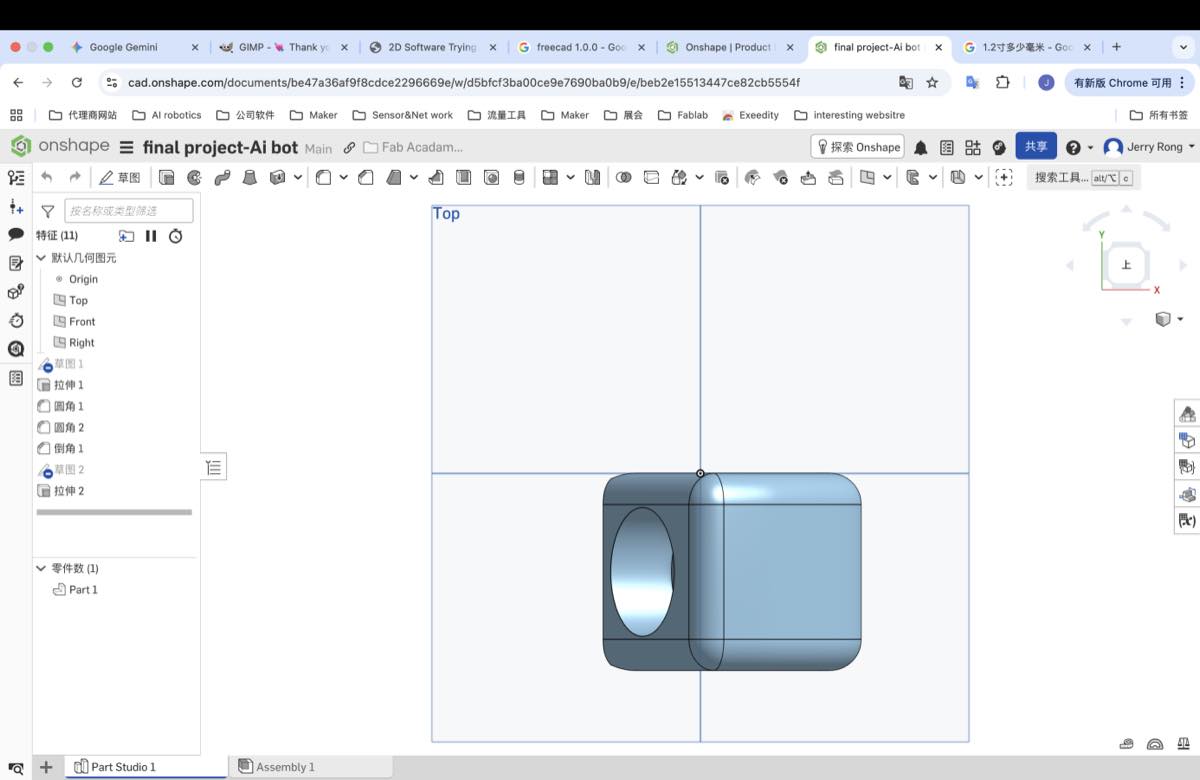1200x780 pixels.
Task: Select the 拉伸 2 feature
Action: pyautogui.click(x=69, y=491)
